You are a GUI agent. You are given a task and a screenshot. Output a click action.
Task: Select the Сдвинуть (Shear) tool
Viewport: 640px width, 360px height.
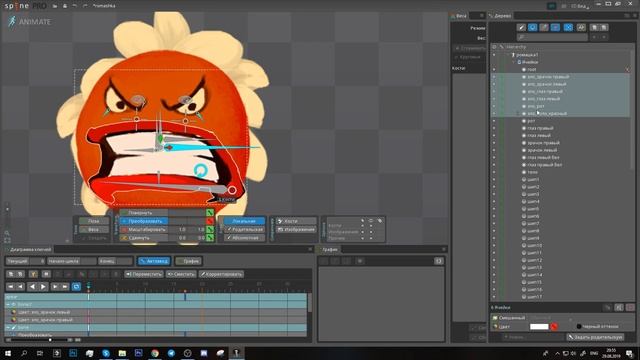[144, 238]
